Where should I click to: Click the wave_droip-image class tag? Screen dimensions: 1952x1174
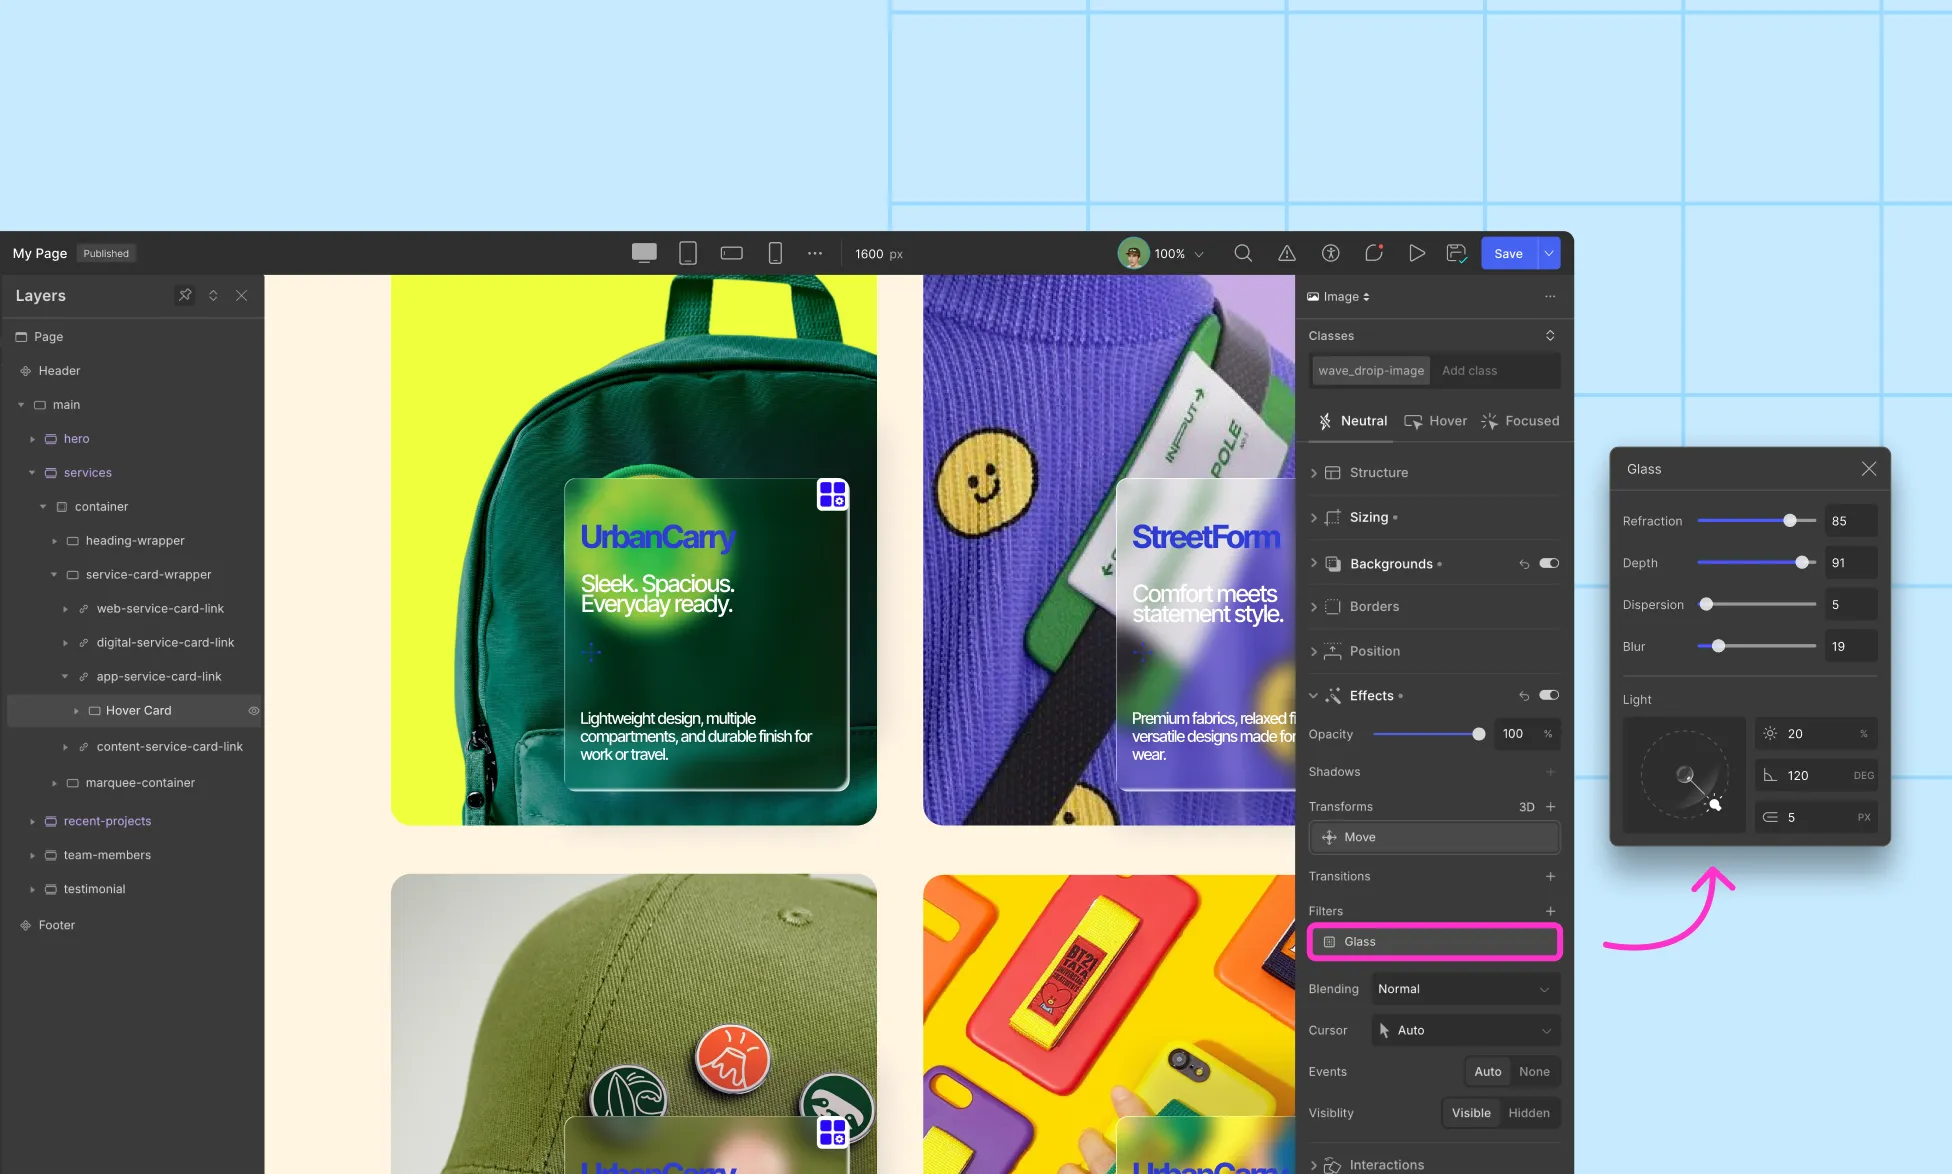coord(1371,371)
